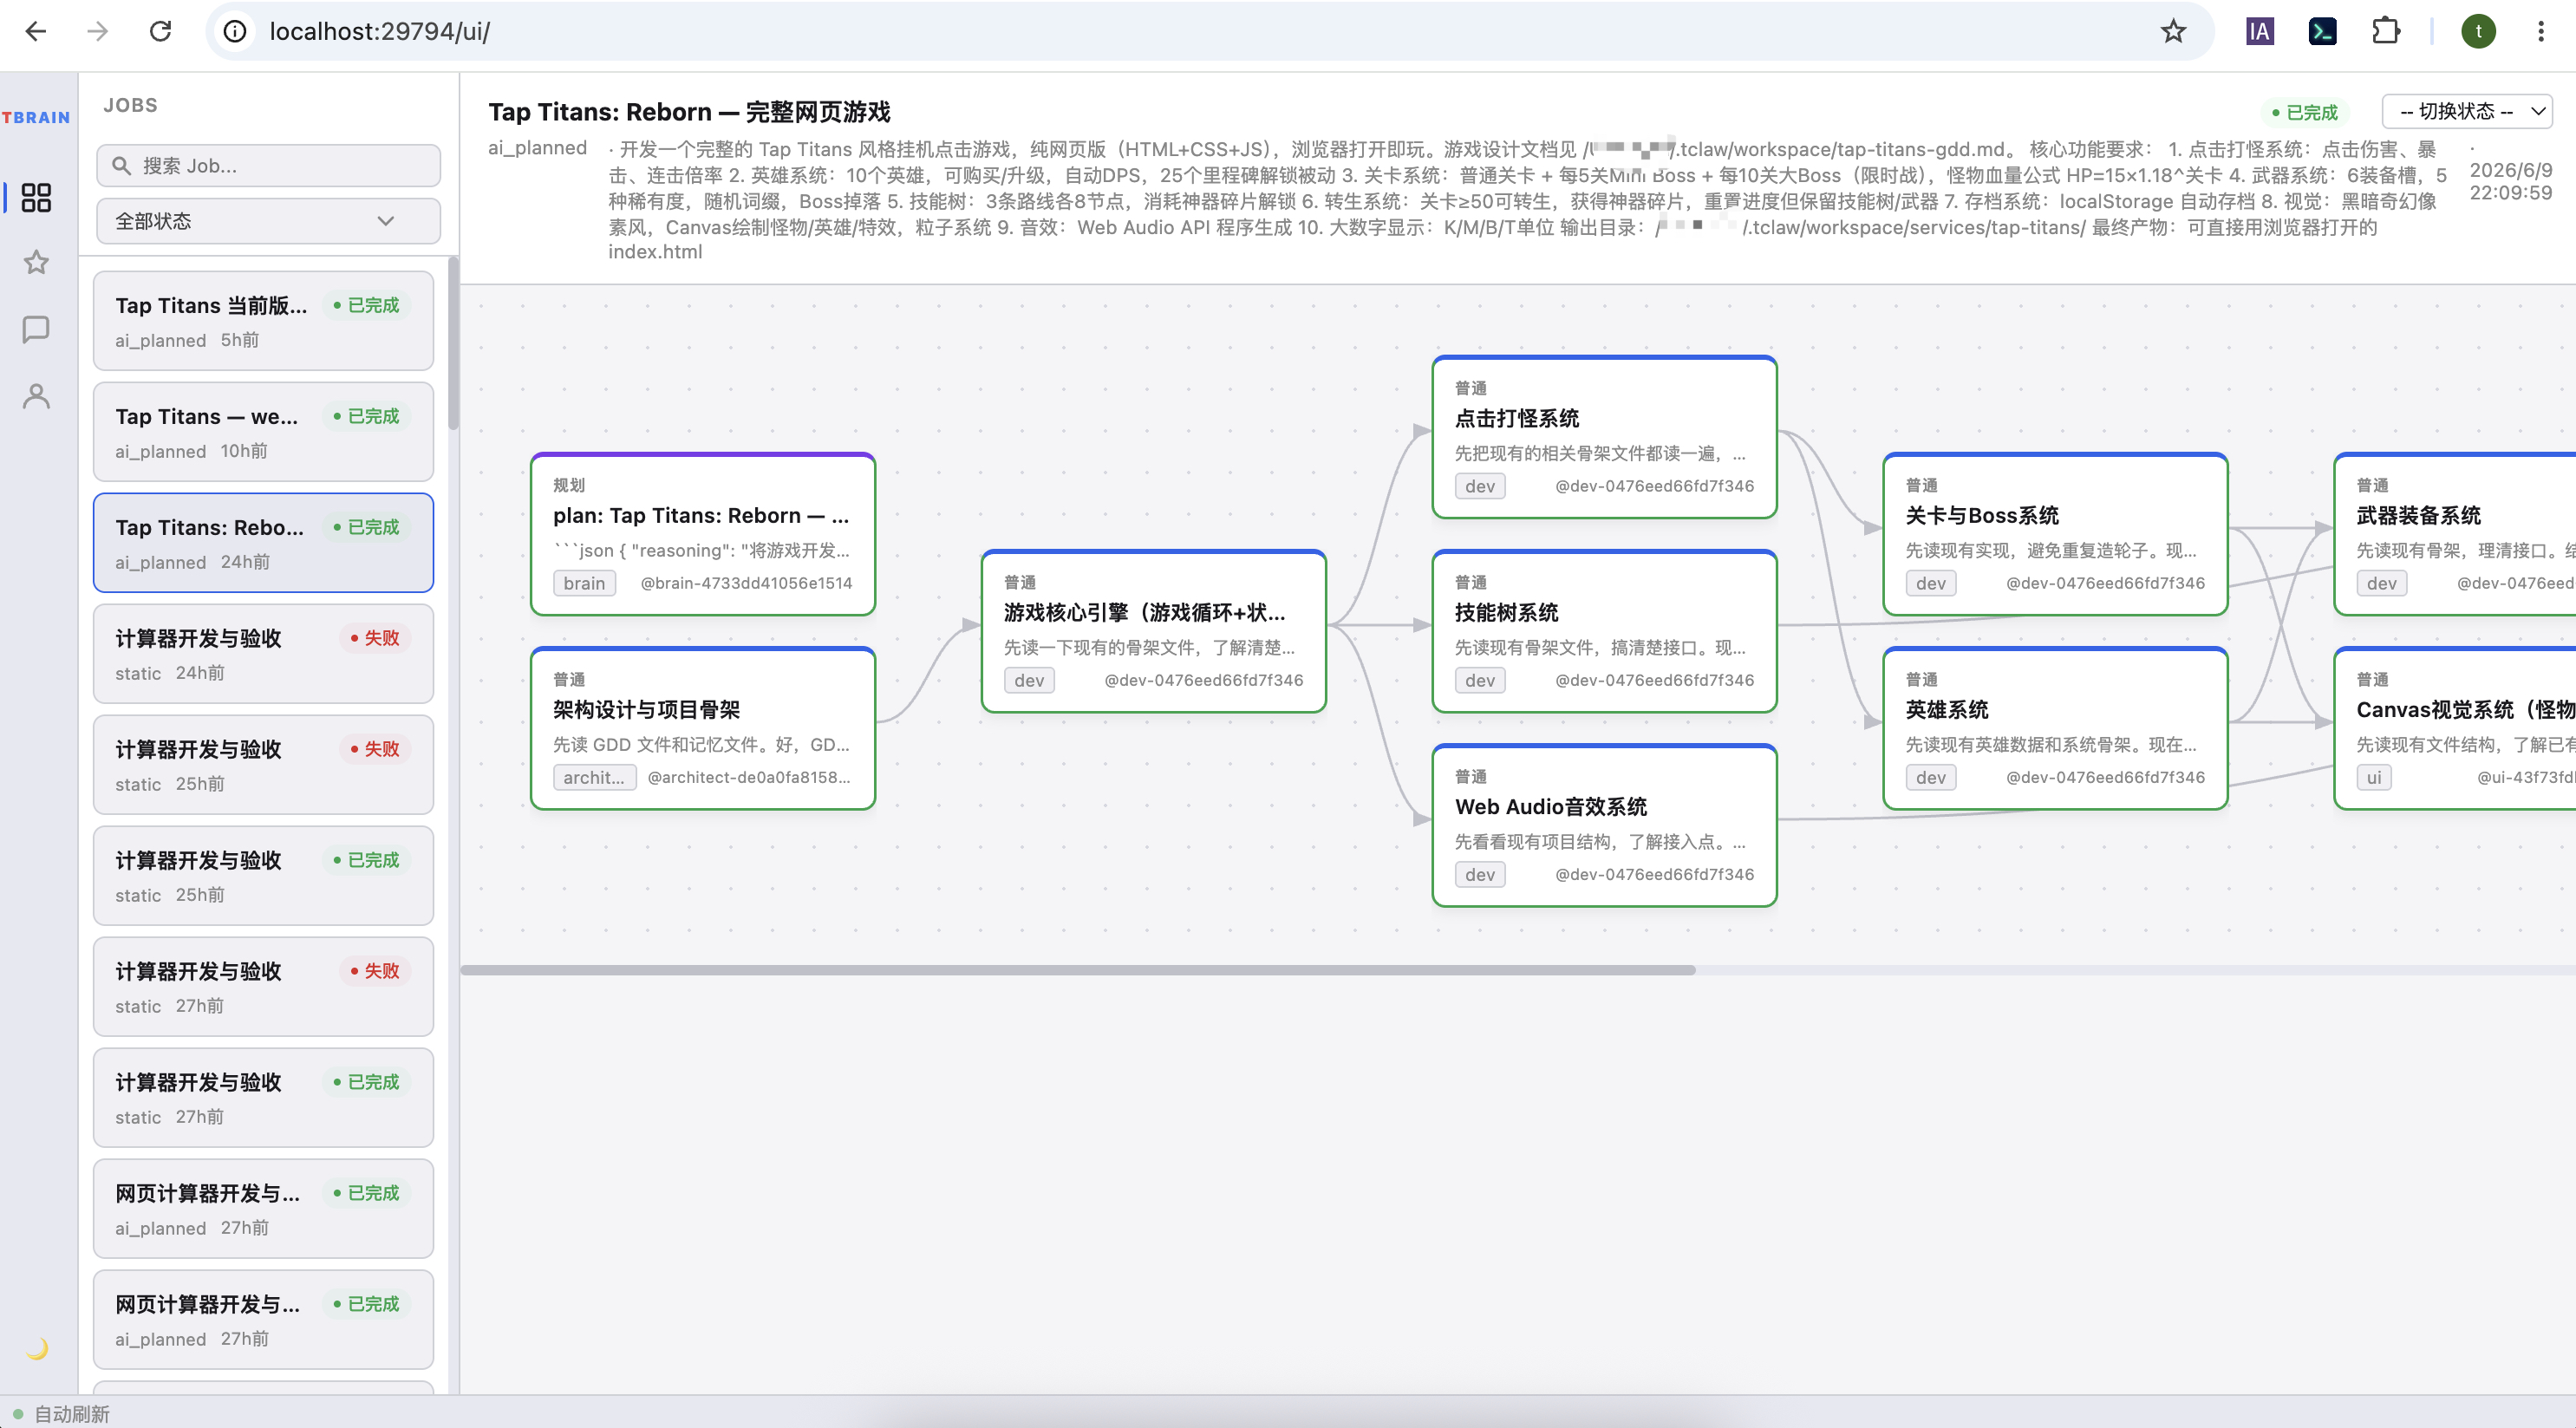Click the address bar URL
The image size is (2576, 1428).
[x=379, y=31]
